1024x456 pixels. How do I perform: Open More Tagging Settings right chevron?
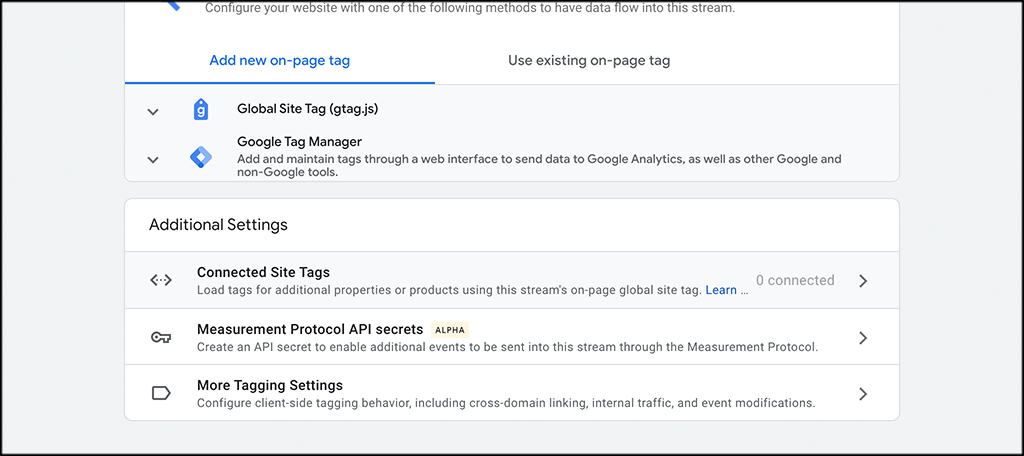tap(863, 394)
